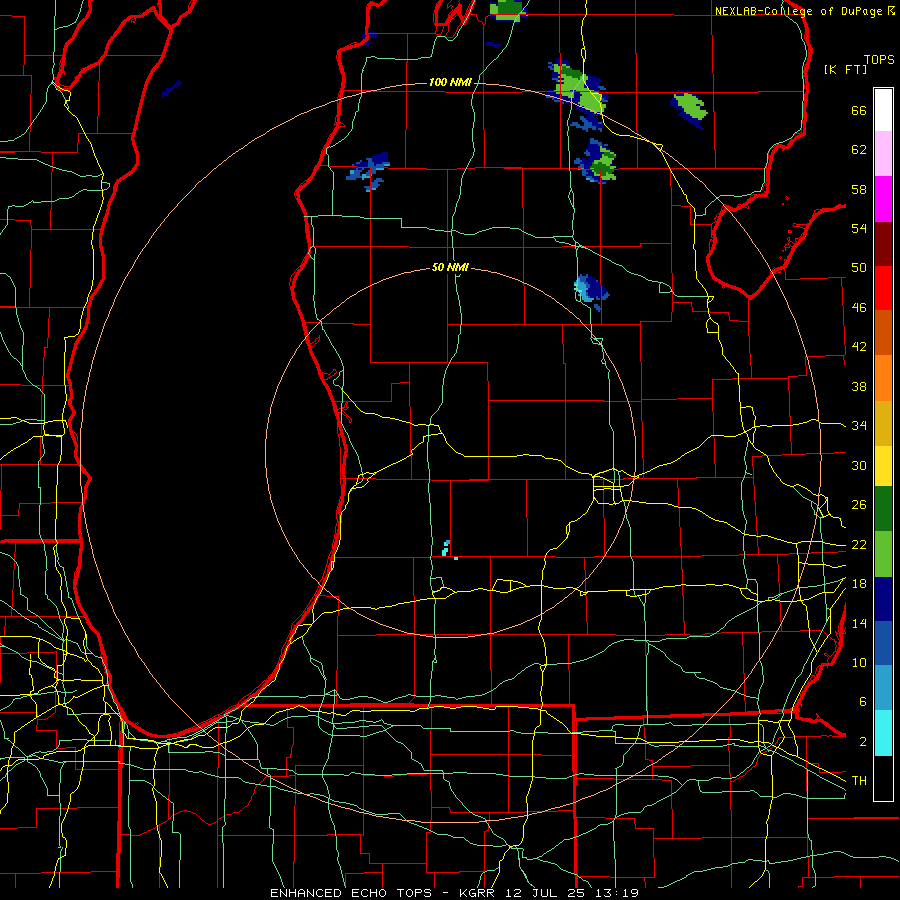
Task: Click the green echo crossing the 100 NMI ring
Action: point(579,88)
